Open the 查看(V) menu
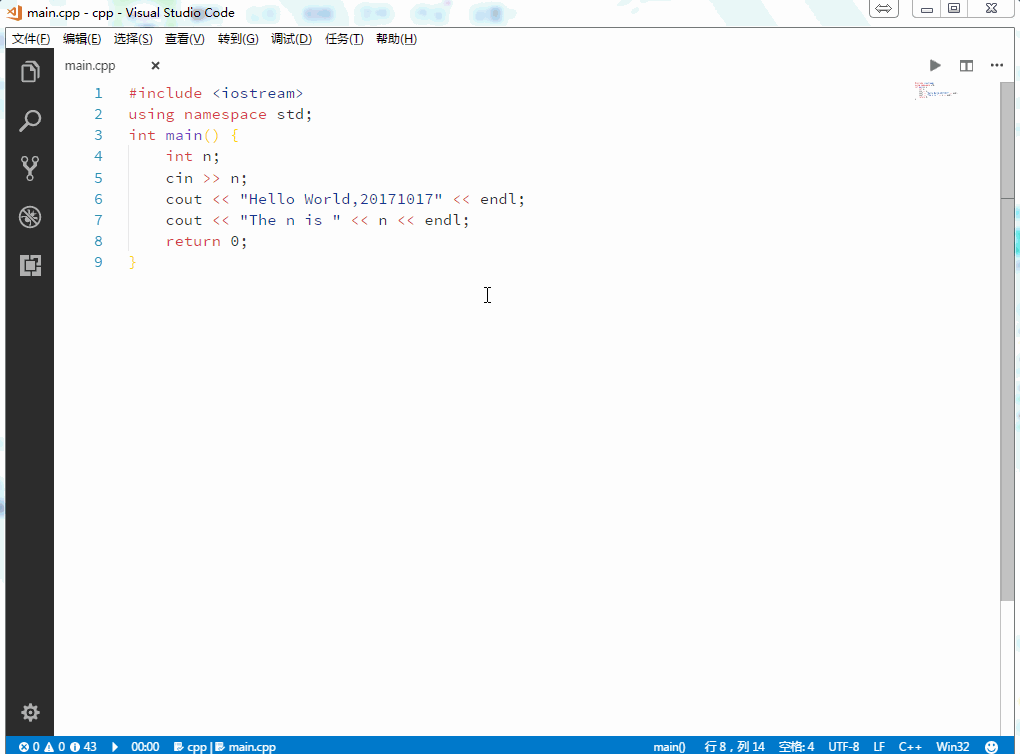1020x754 pixels. (185, 39)
